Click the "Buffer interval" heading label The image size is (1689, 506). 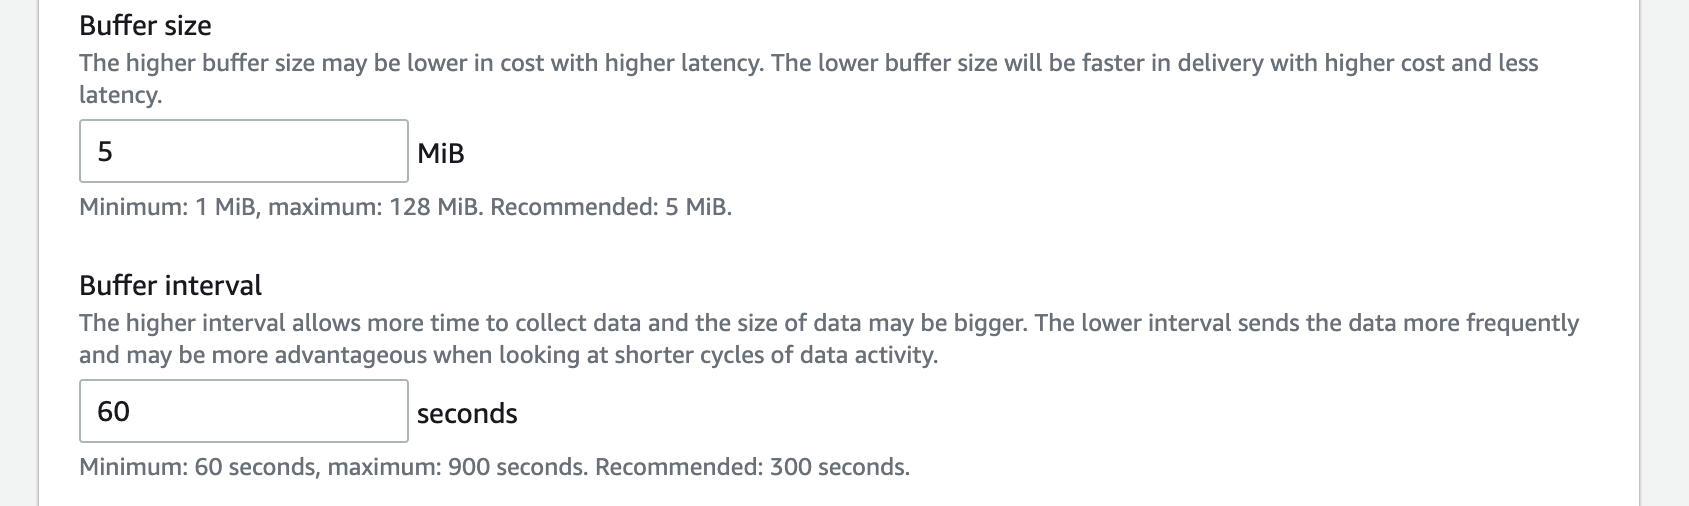point(170,285)
